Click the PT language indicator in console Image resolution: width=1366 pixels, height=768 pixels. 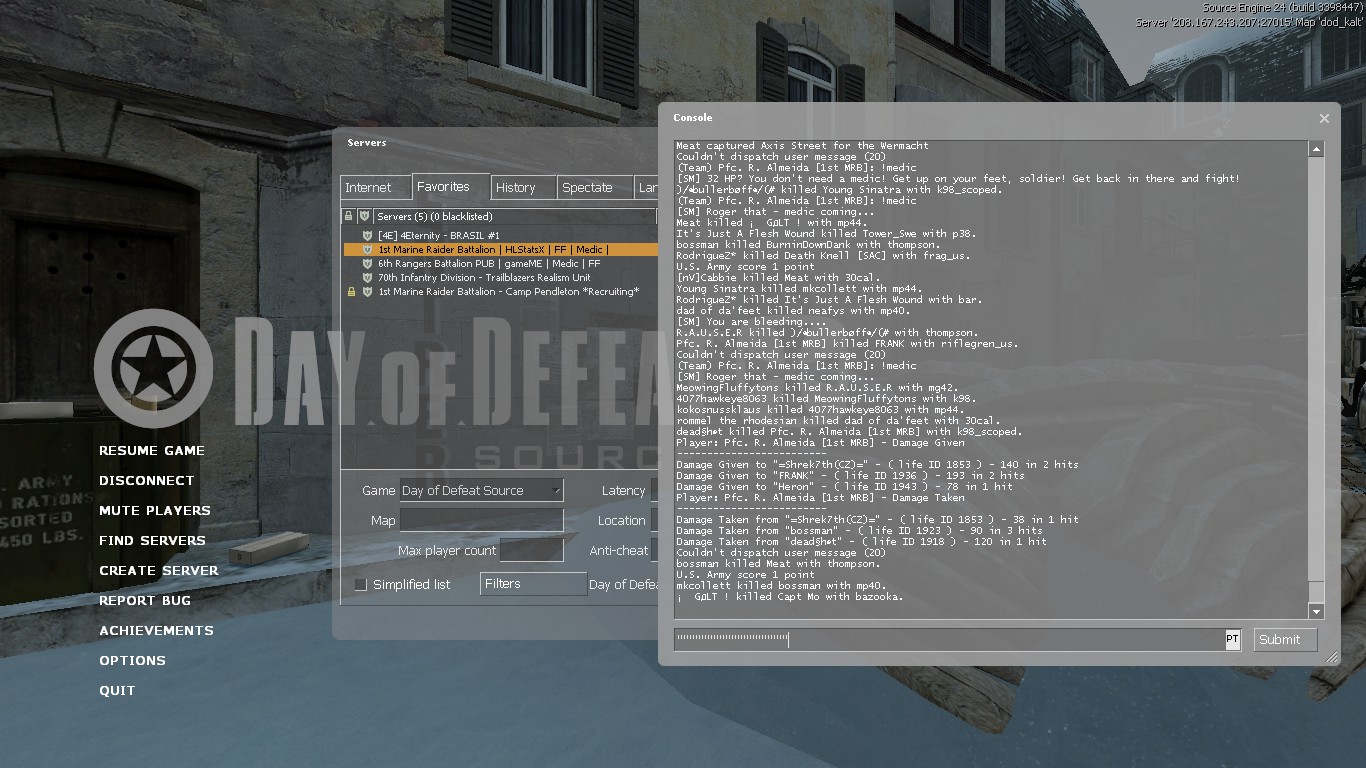[1232, 640]
